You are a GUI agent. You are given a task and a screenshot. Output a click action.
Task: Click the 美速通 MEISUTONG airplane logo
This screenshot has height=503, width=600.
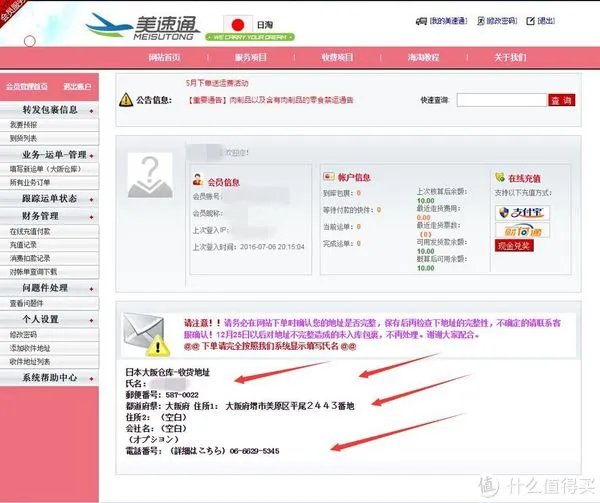pos(142,26)
